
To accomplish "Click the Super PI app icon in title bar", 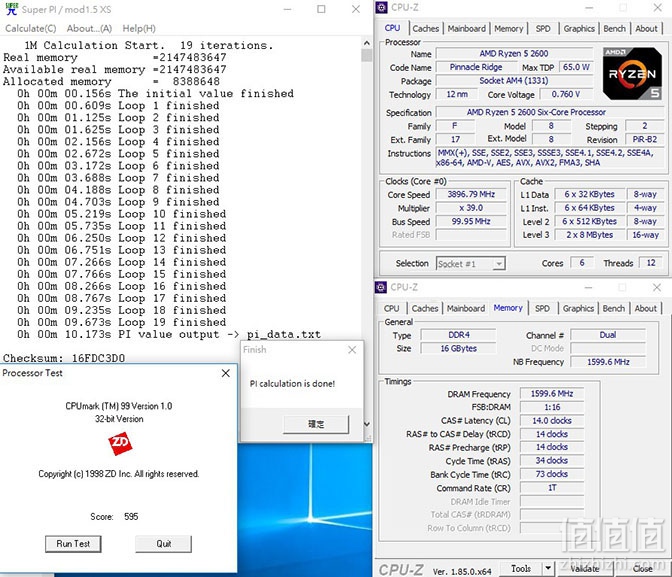I will click(x=12, y=9).
